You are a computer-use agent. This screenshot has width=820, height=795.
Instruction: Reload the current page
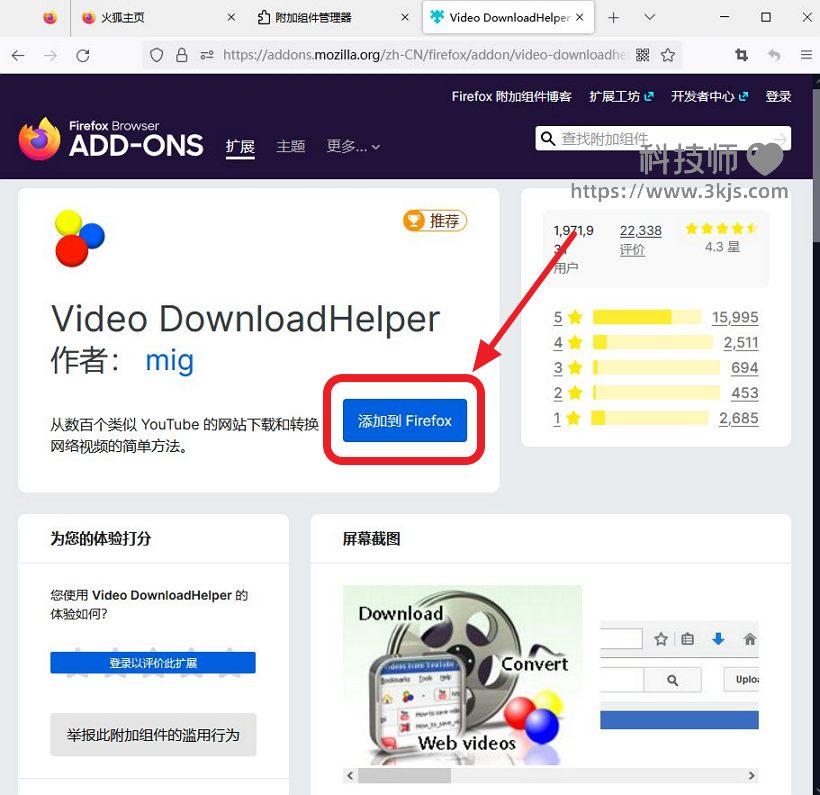coord(83,55)
